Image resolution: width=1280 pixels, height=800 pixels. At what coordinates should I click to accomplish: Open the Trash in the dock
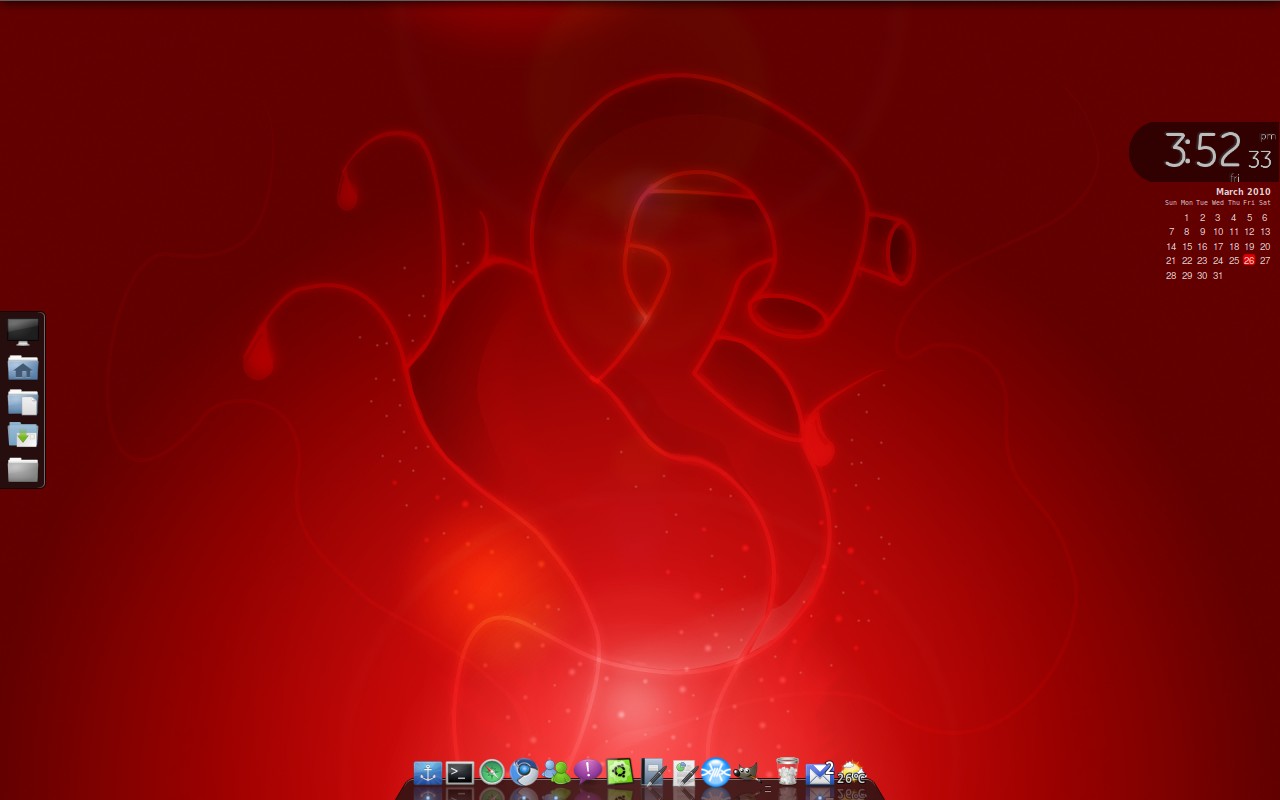coord(788,771)
